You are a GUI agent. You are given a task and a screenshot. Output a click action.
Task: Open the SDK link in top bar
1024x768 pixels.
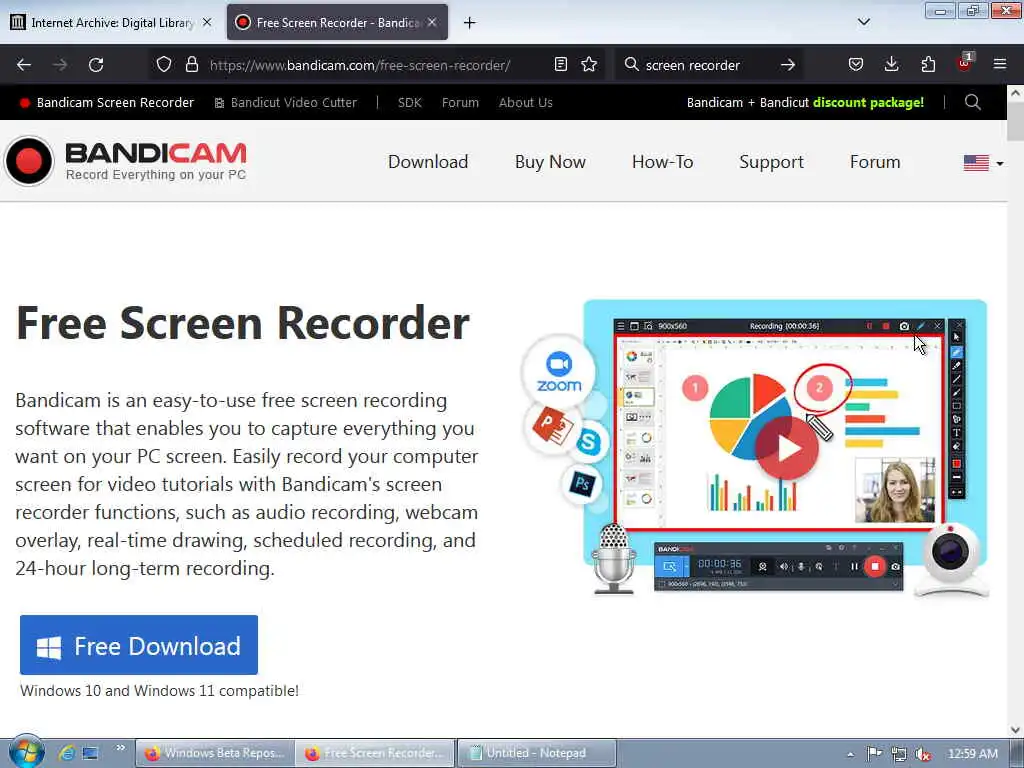(409, 103)
